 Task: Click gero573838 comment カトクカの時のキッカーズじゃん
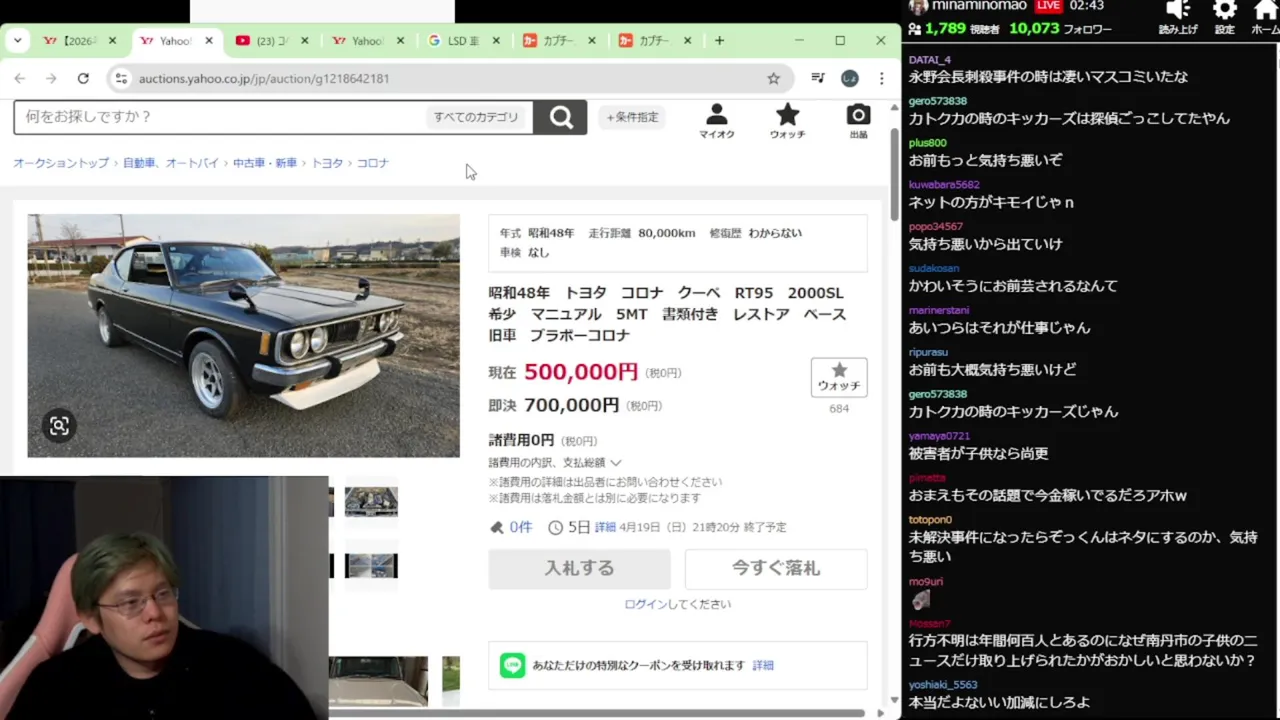click(x=1013, y=411)
